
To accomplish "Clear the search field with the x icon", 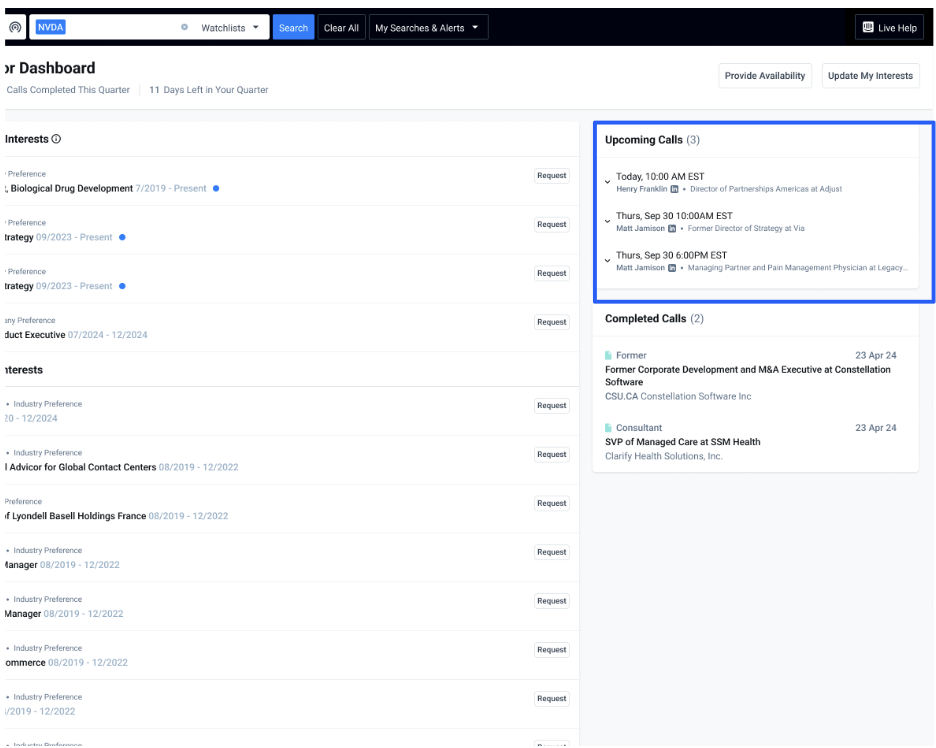I will (x=184, y=28).
